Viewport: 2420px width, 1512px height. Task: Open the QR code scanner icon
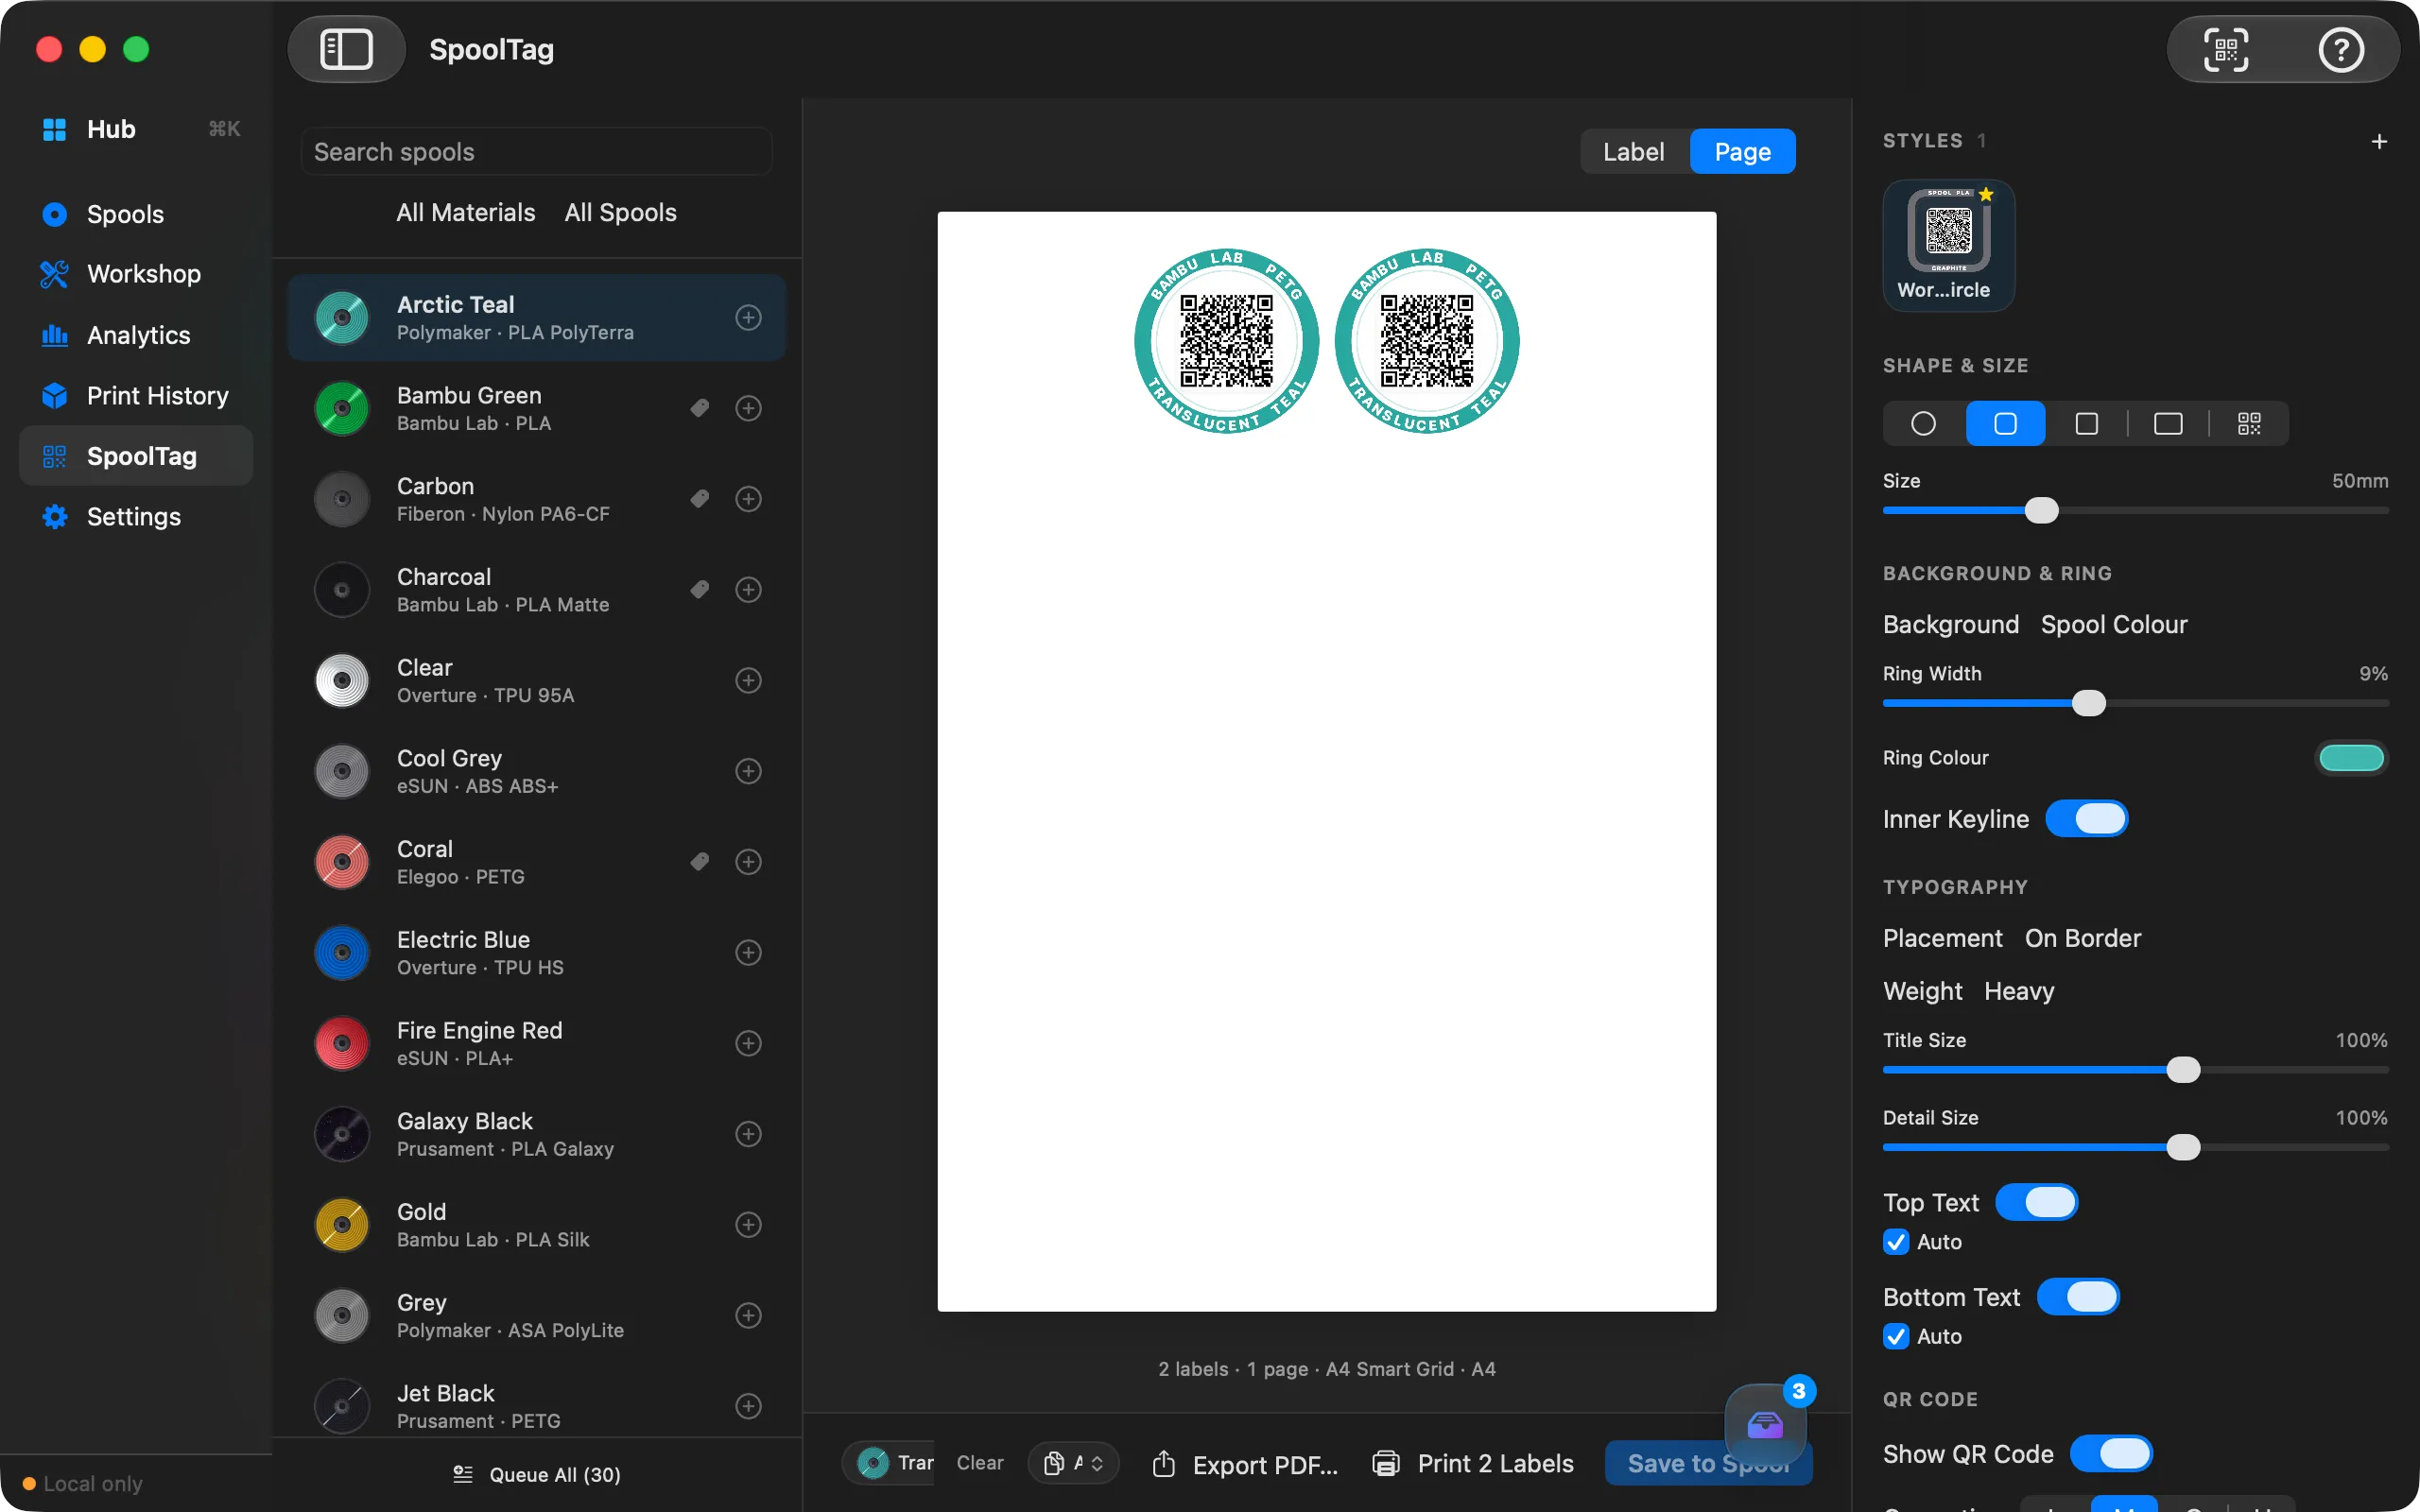(2226, 49)
